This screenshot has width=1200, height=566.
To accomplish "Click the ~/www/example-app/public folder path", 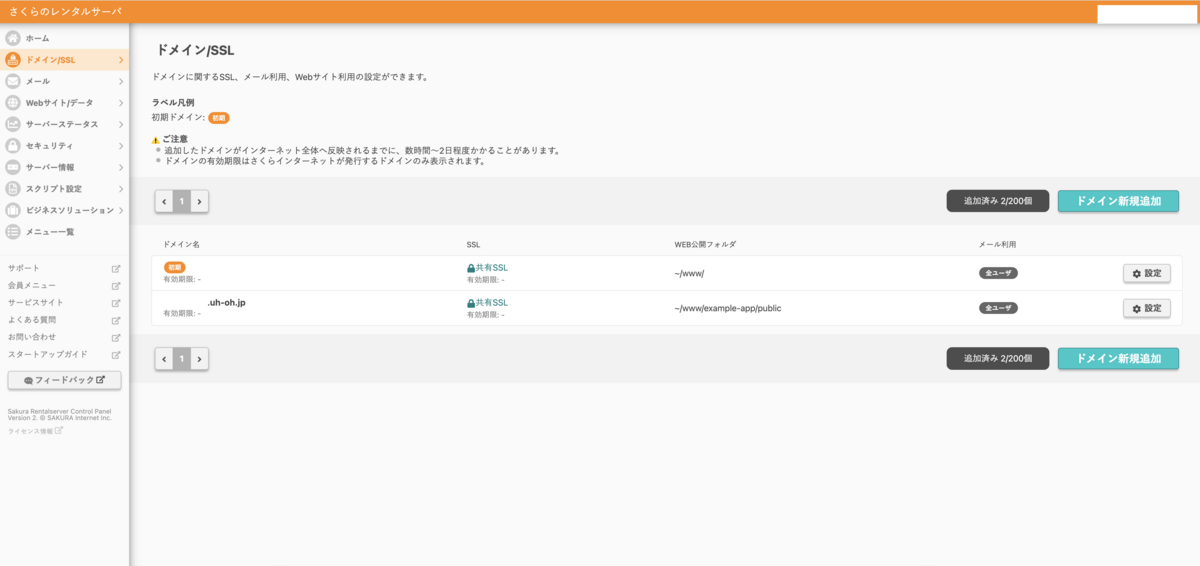I will tap(728, 308).
